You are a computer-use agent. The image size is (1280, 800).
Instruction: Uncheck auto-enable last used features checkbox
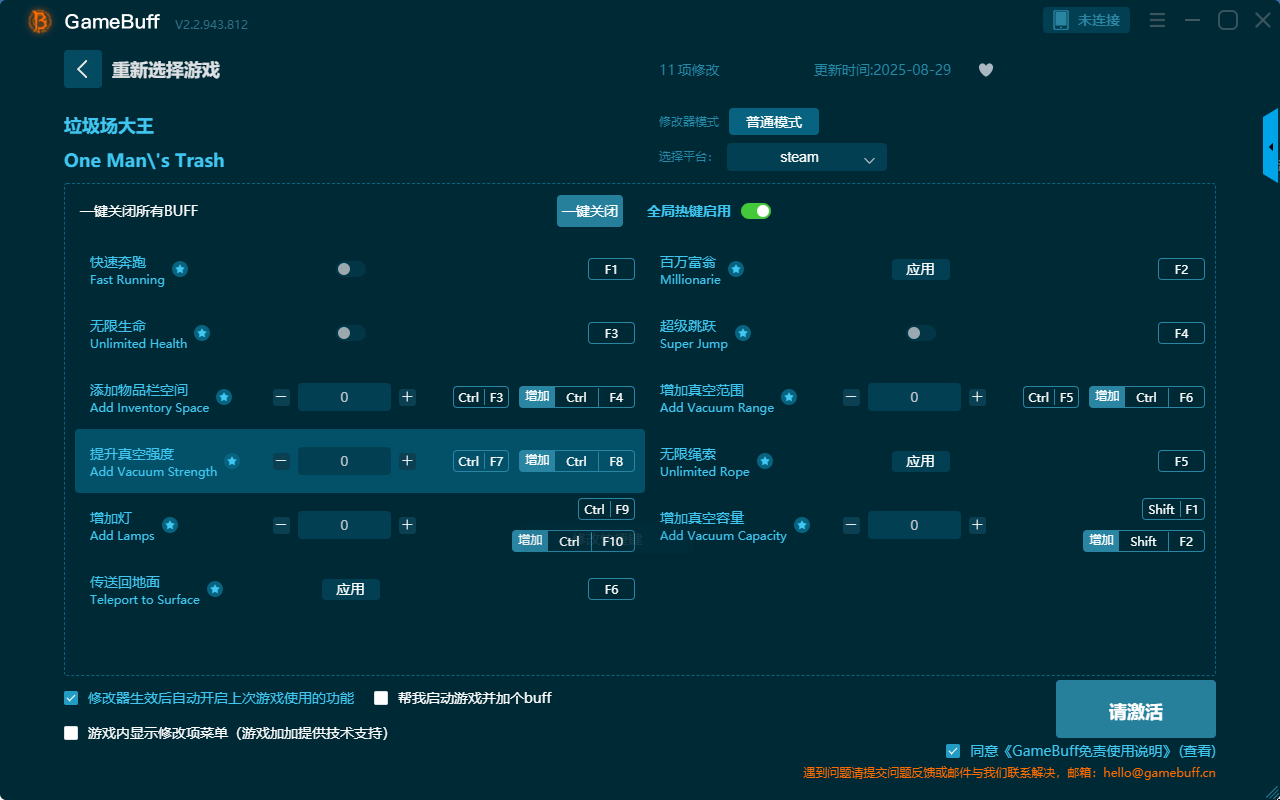(x=71, y=698)
